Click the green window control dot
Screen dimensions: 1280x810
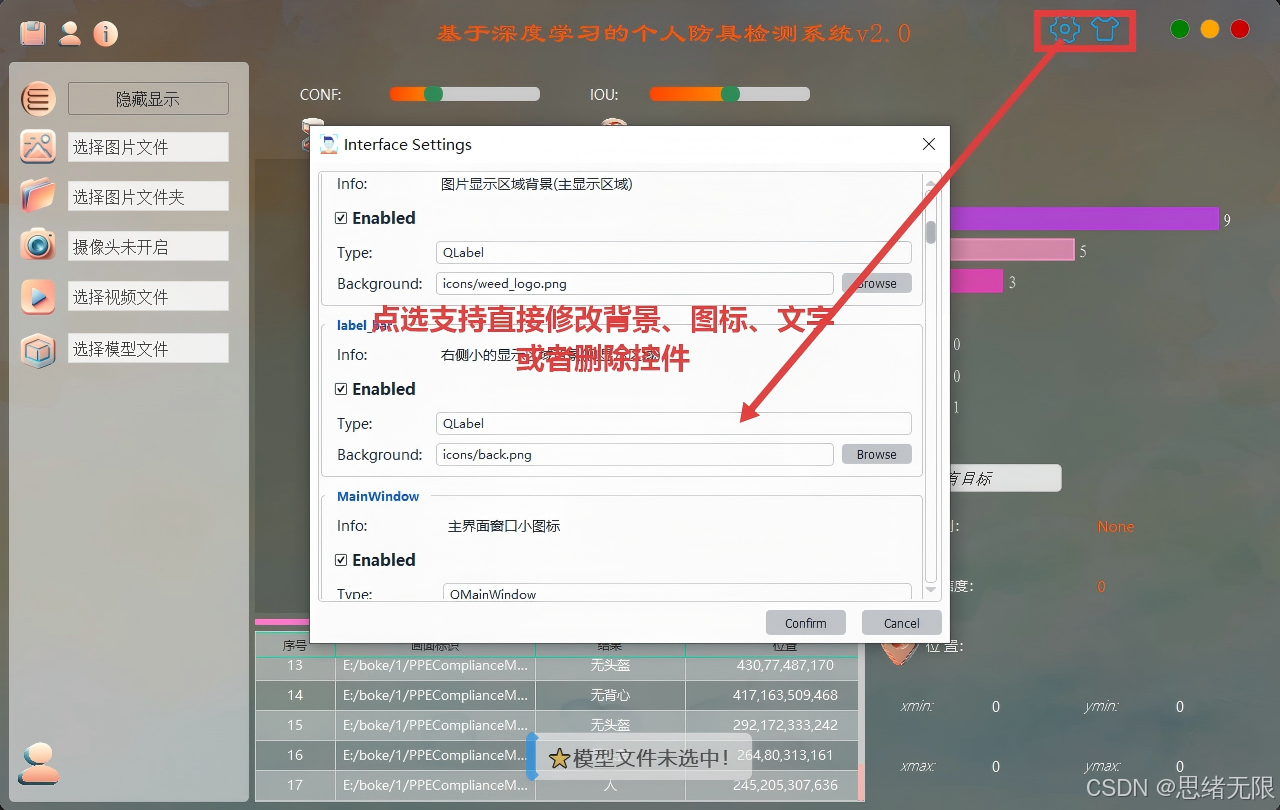click(x=1180, y=29)
